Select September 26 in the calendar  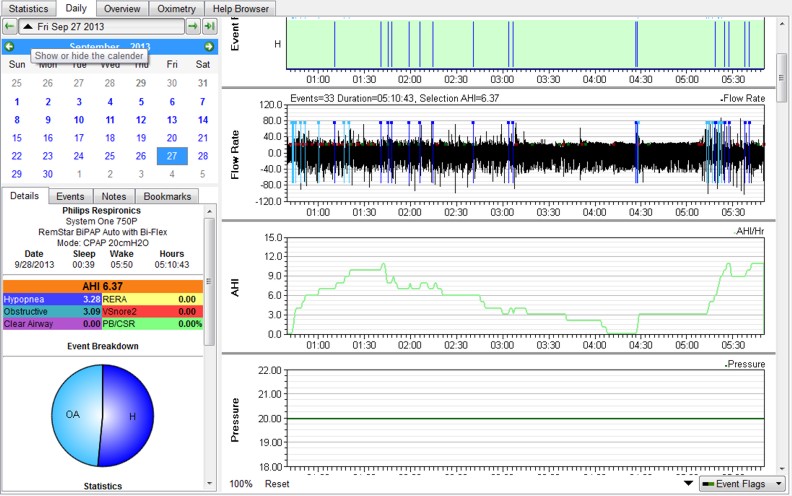pyautogui.click(x=141, y=156)
